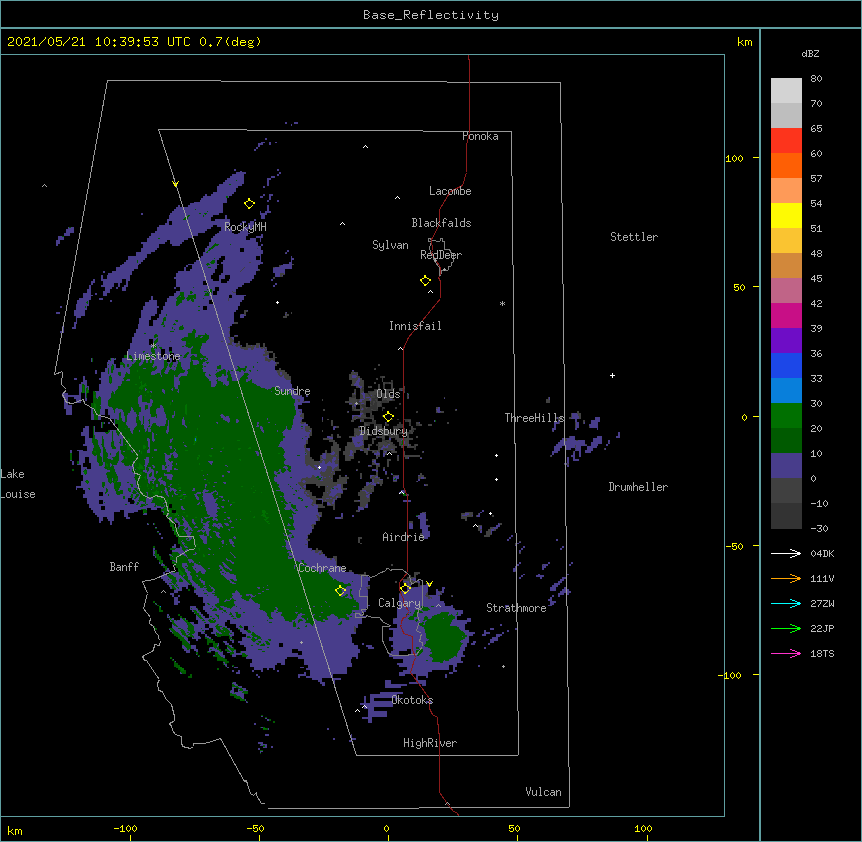Click the Innisfail town label

pyautogui.click(x=415, y=326)
